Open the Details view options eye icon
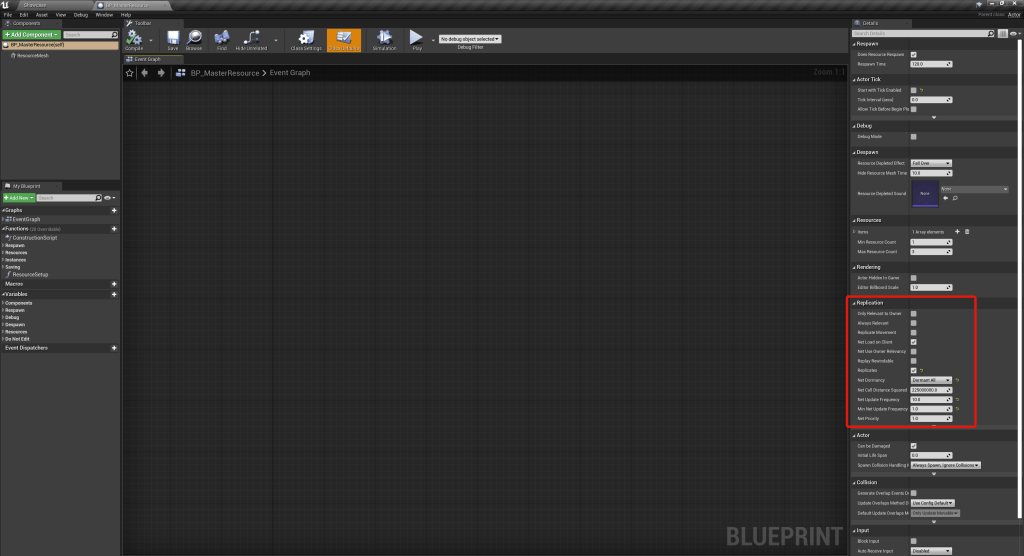Viewport: 1024px width, 556px height. (1014, 33)
